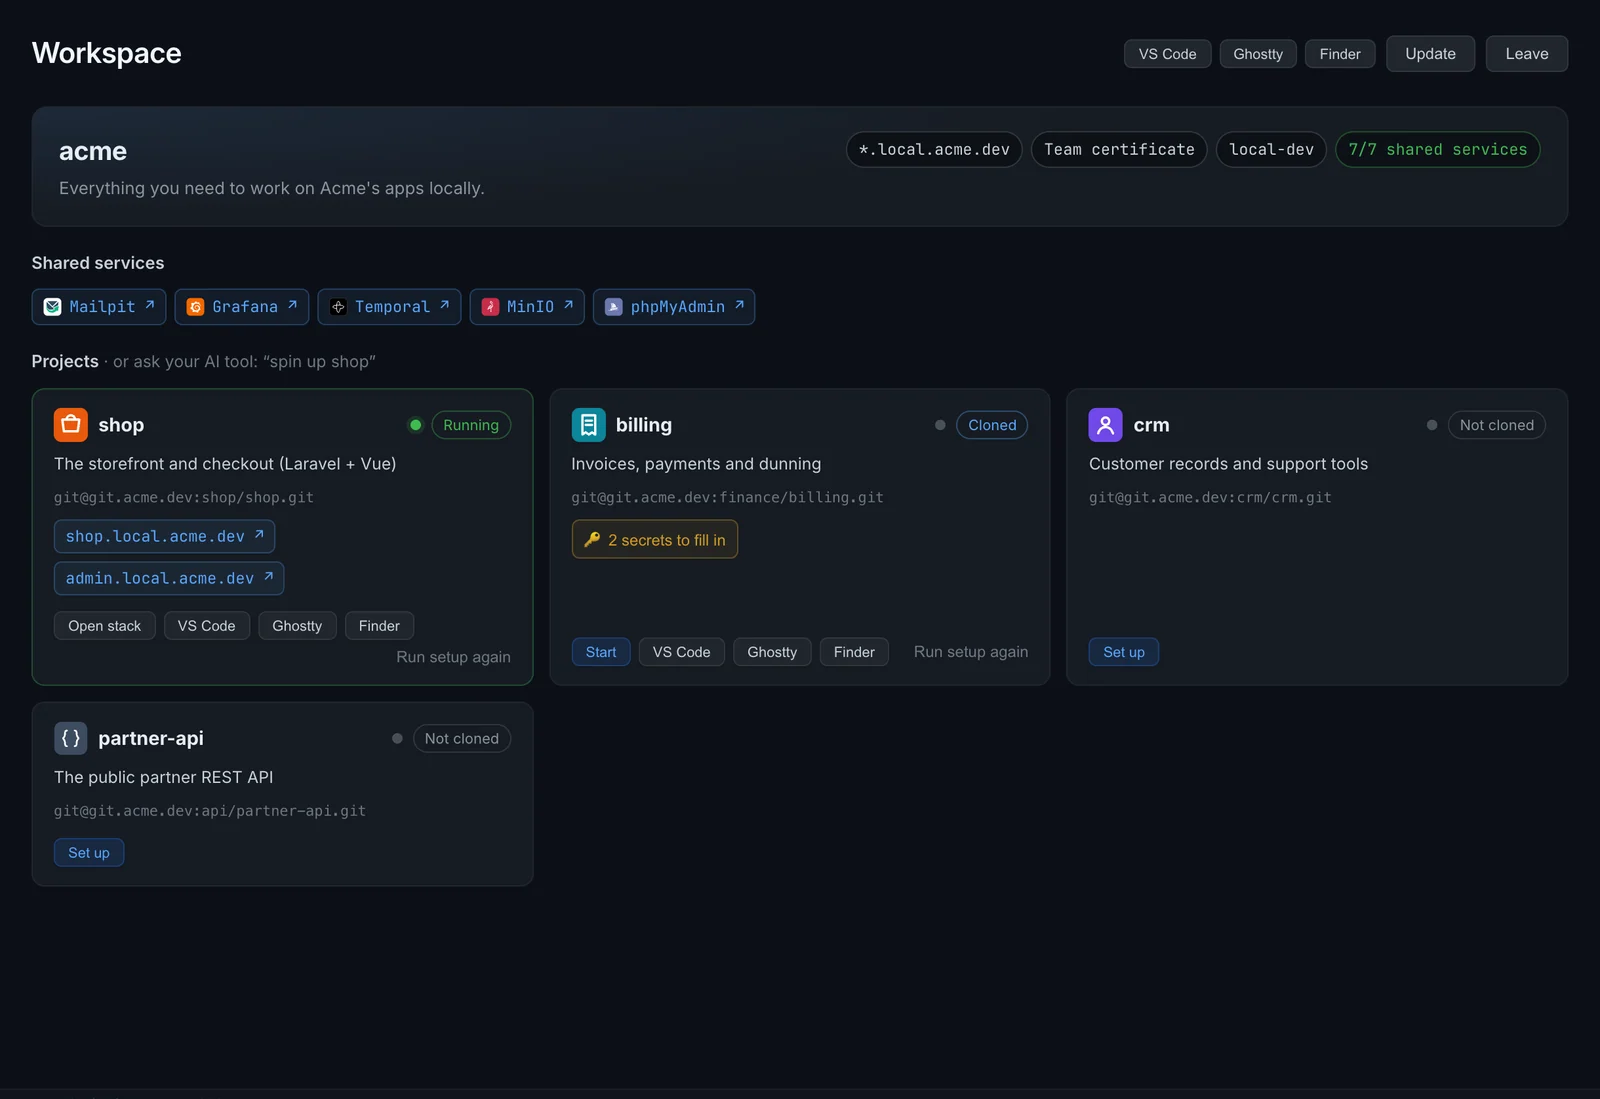Click the phpMyAdmin logo icon
Screen dimensions: 1600x1099
(614, 307)
